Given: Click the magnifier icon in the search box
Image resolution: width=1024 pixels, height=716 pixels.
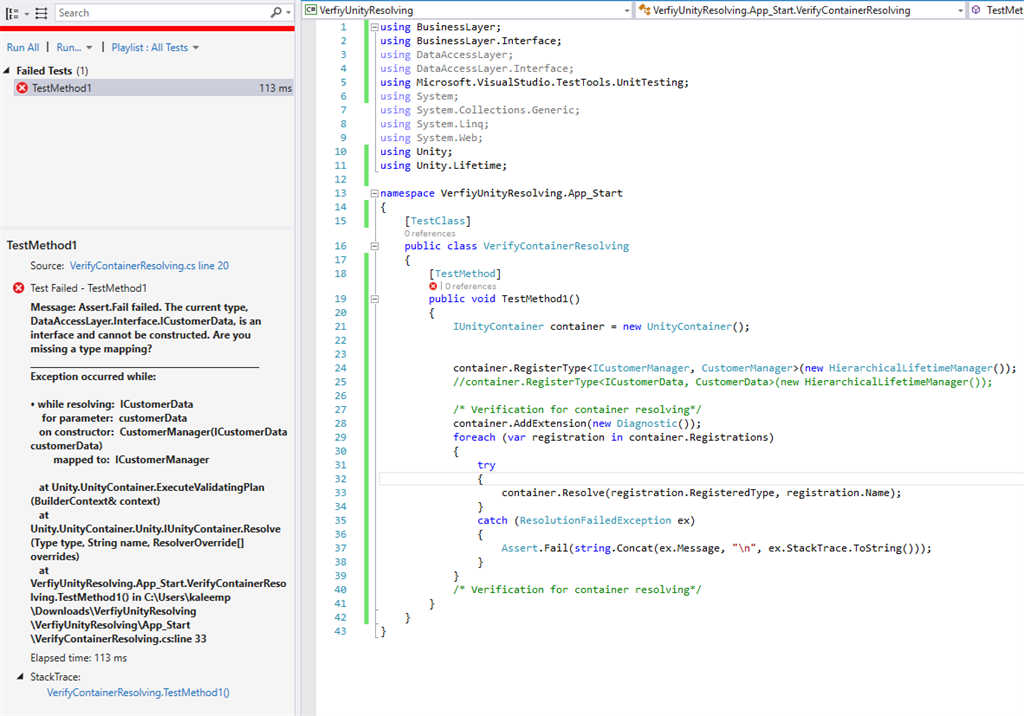Looking at the screenshot, I should (x=275, y=12).
